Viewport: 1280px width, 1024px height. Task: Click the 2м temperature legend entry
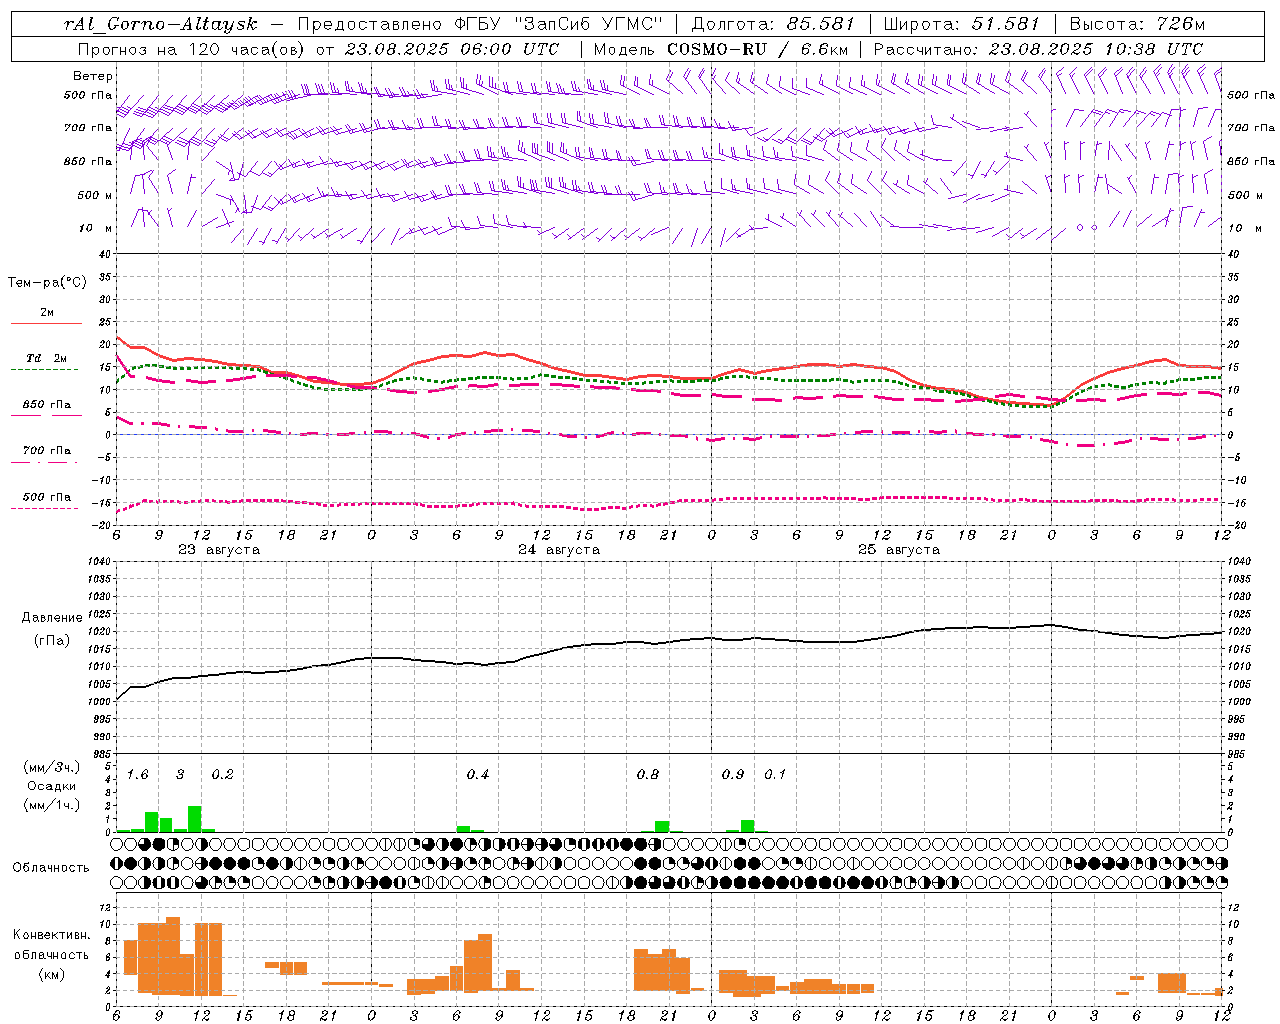(x=47, y=312)
